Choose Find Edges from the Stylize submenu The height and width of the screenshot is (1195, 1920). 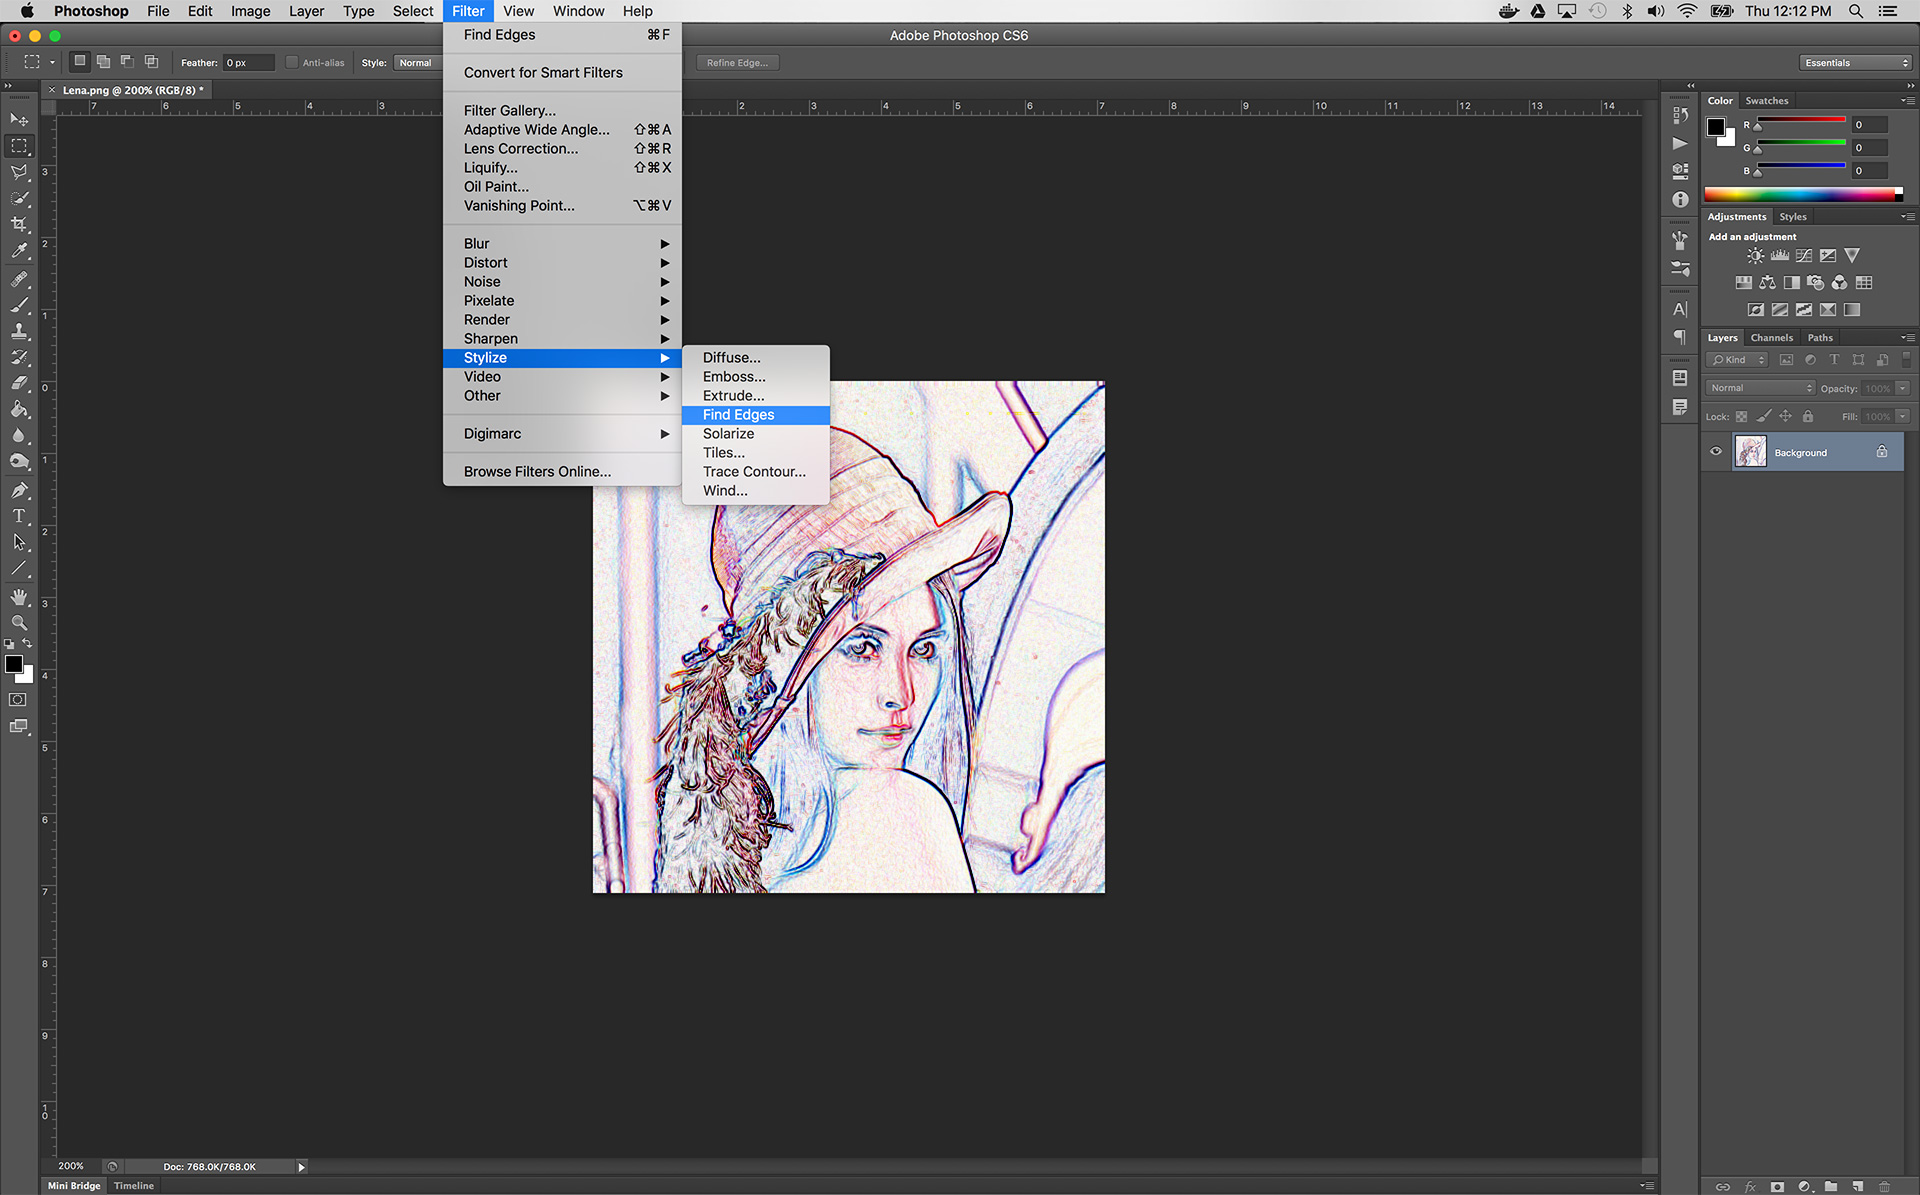(x=738, y=414)
